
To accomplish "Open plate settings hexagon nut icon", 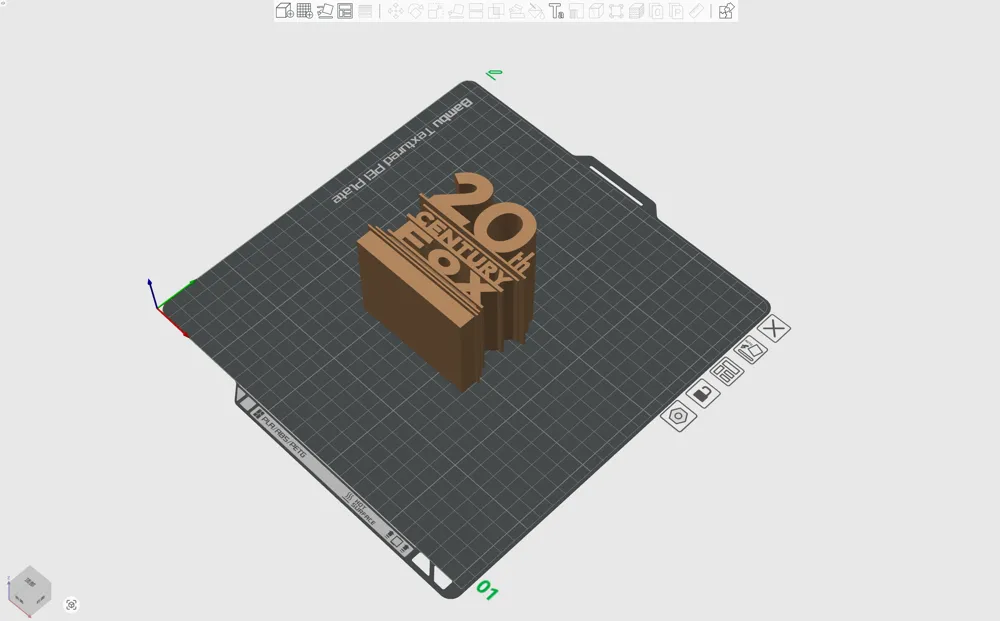I will (x=679, y=416).
